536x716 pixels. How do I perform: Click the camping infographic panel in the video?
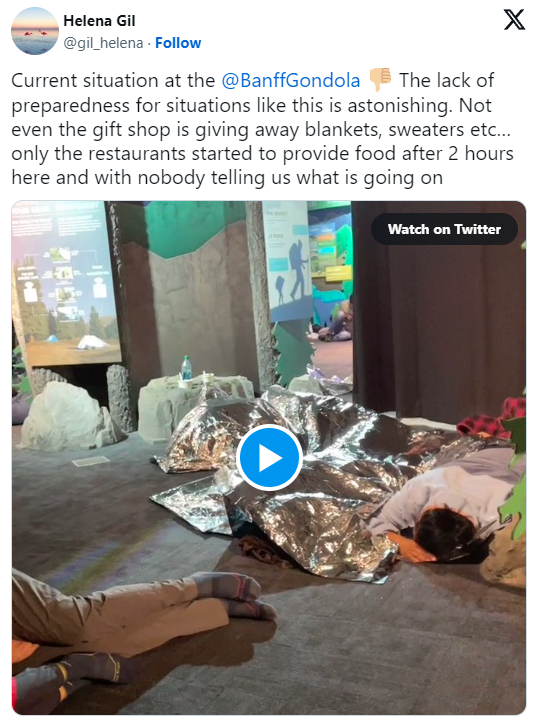coord(64,281)
